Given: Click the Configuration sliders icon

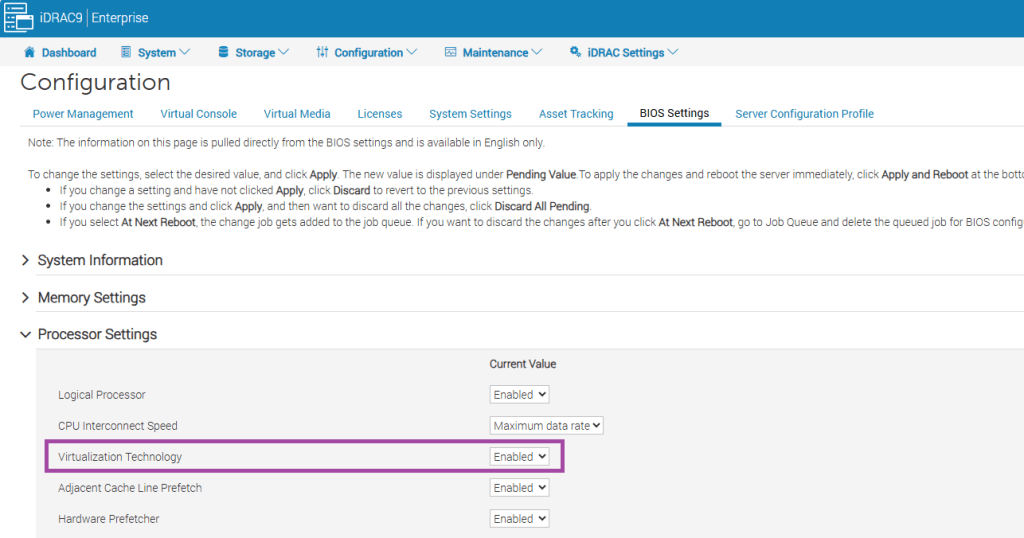Looking at the screenshot, I should (x=322, y=52).
